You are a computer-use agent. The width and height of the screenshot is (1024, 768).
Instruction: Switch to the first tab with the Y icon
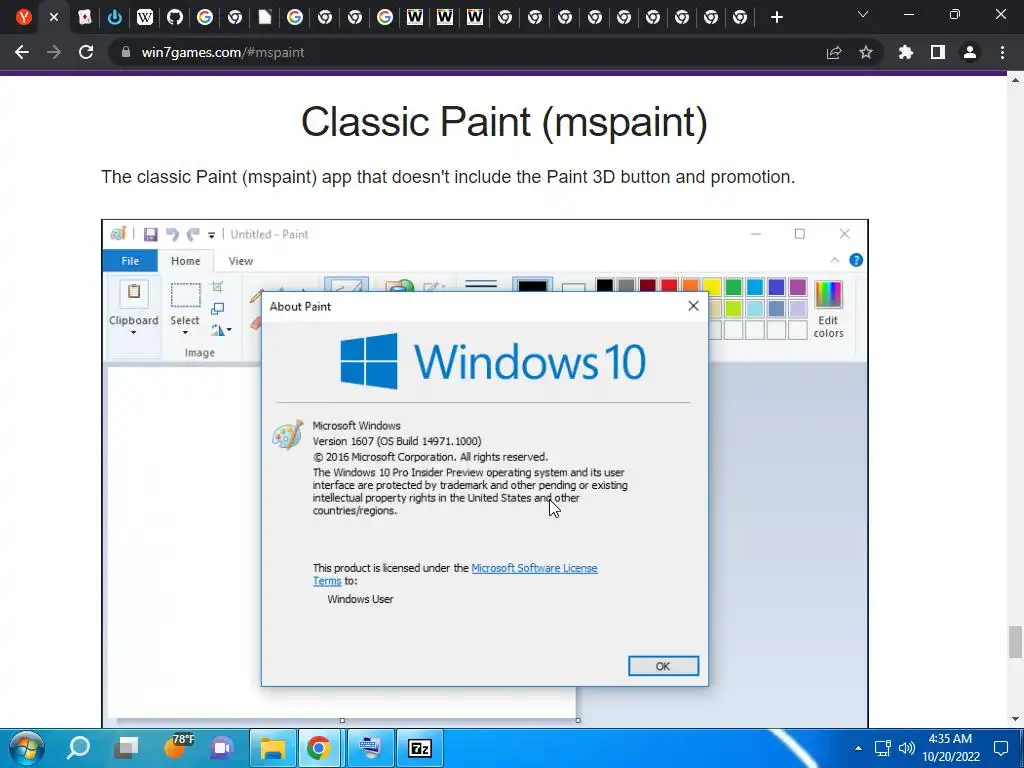(x=24, y=17)
